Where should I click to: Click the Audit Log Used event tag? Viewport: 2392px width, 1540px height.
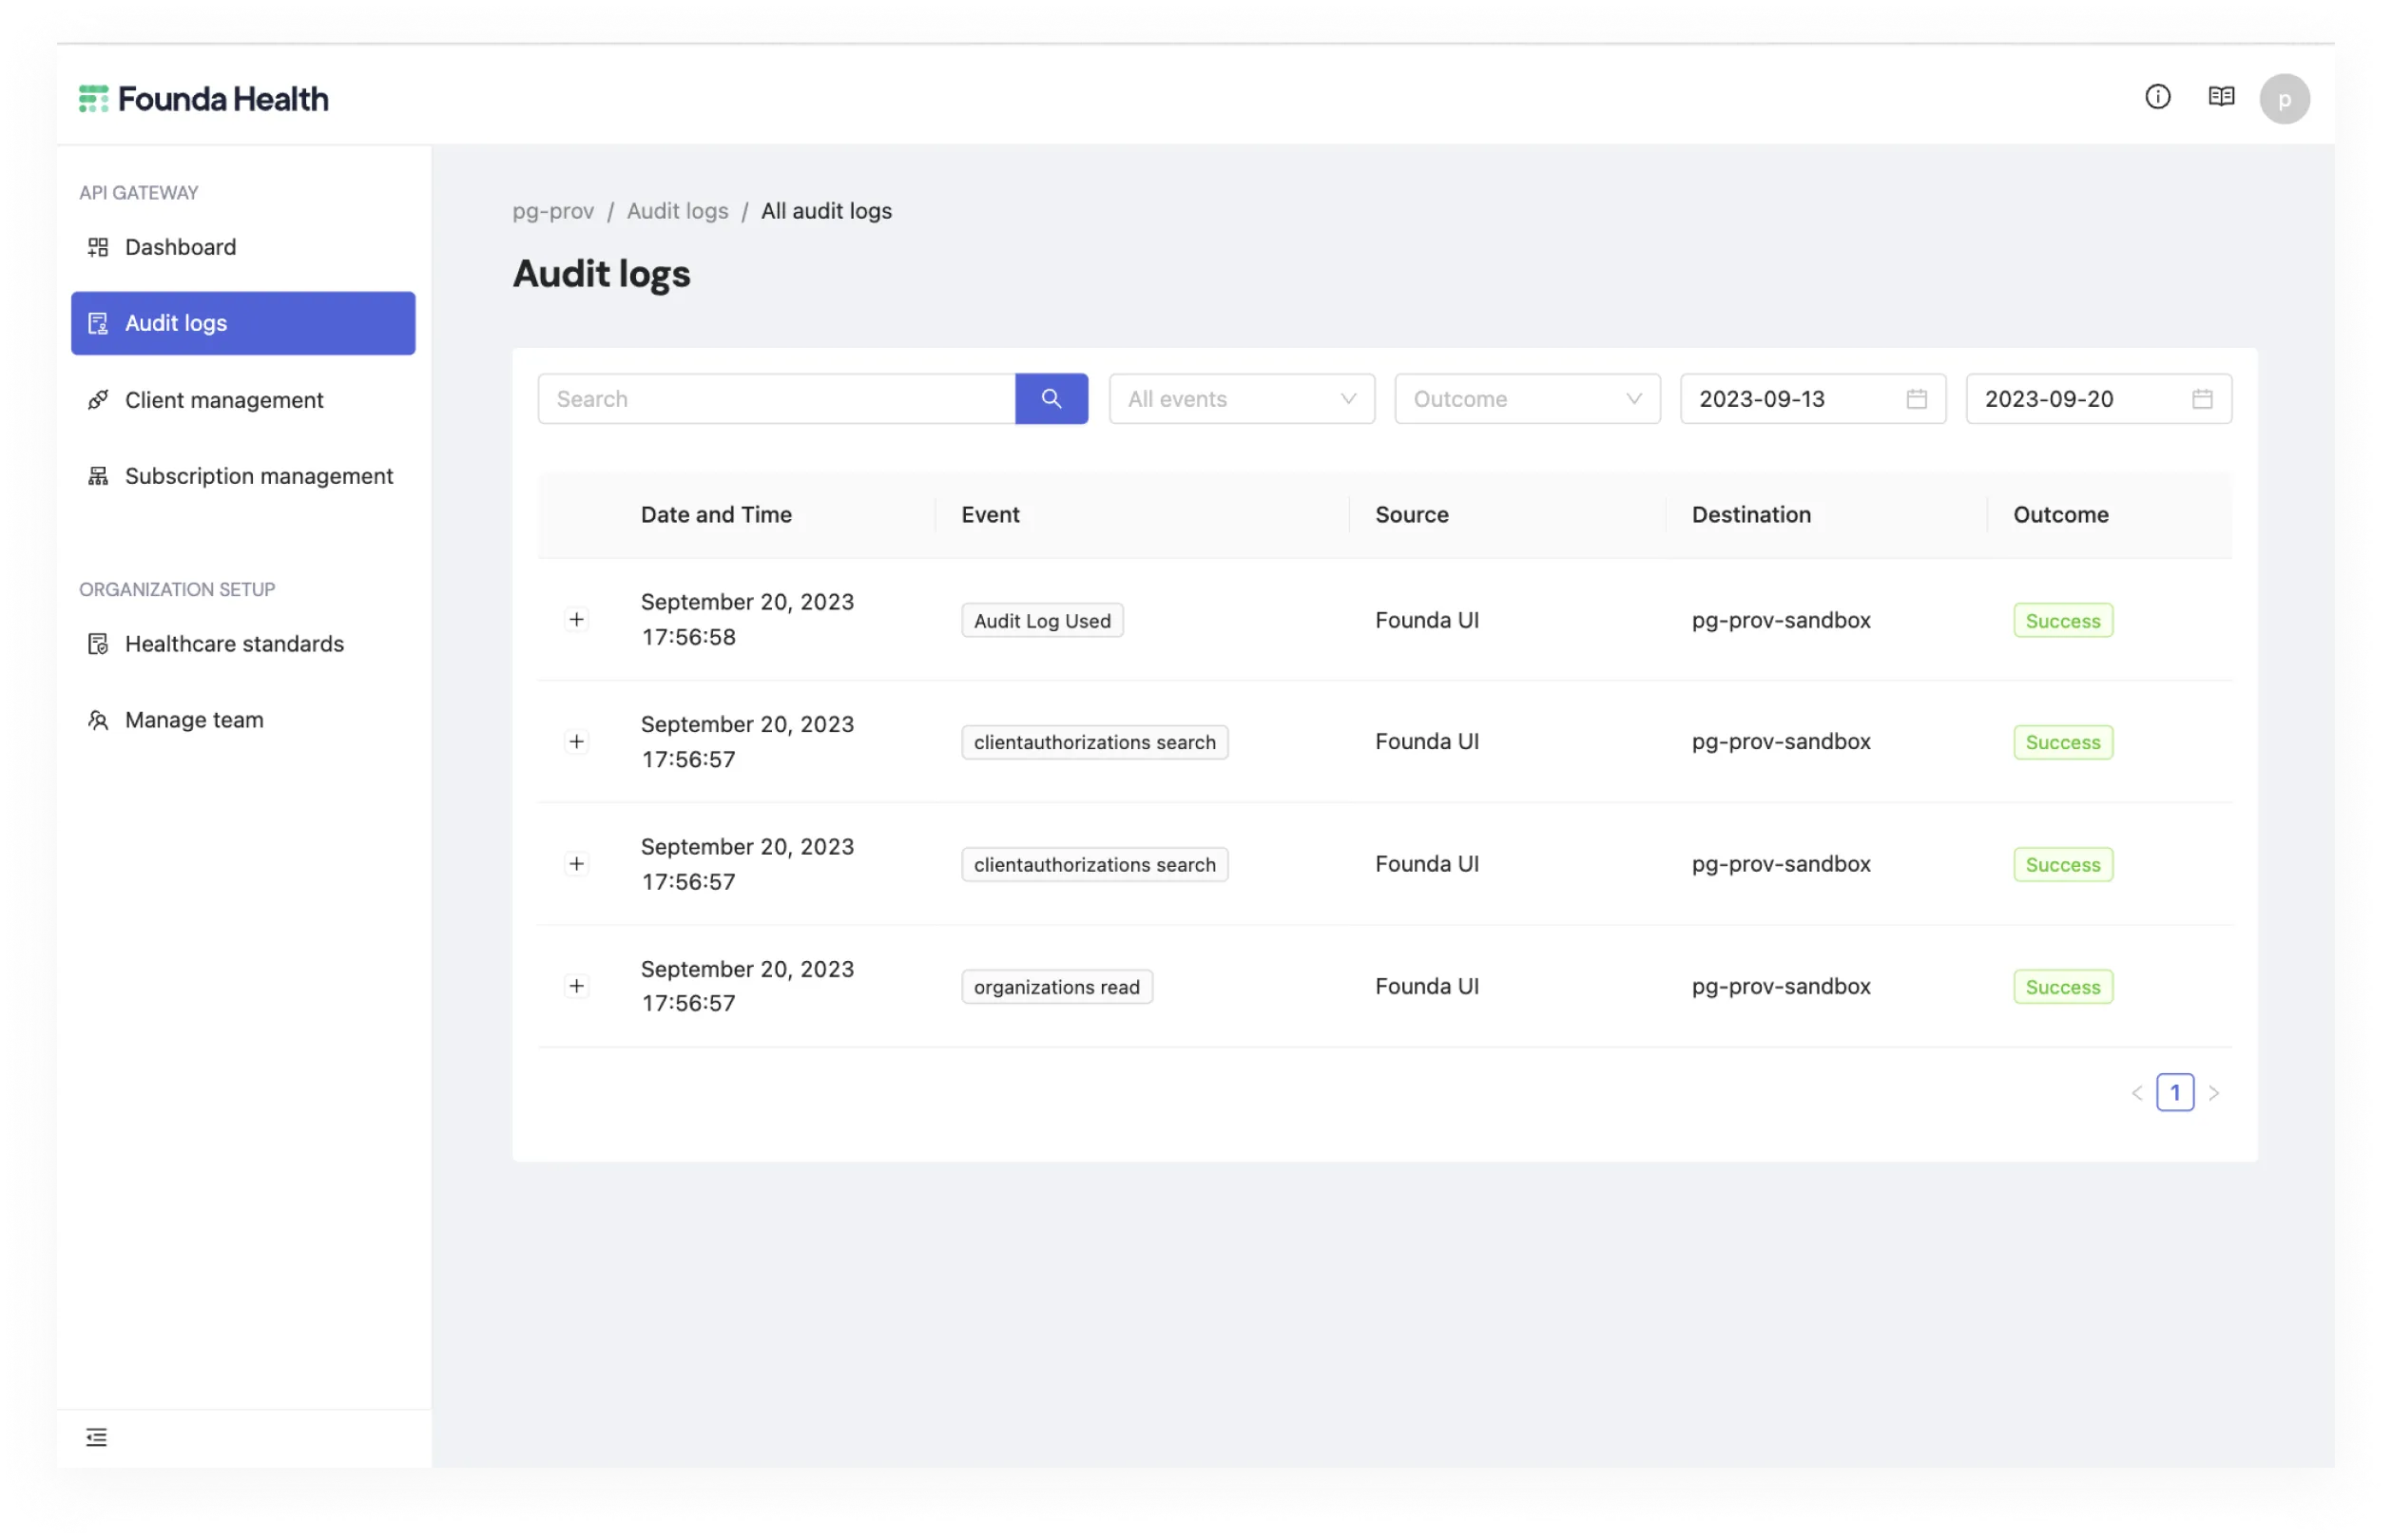coord(1042,621)
